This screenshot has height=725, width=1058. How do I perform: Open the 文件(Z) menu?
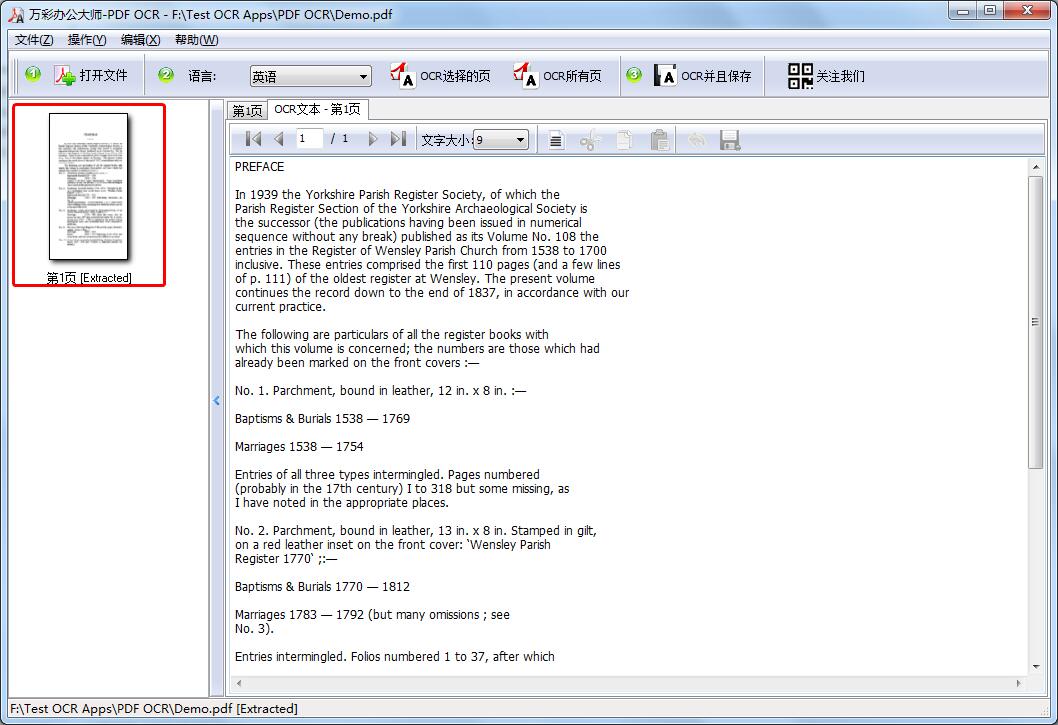34,40
